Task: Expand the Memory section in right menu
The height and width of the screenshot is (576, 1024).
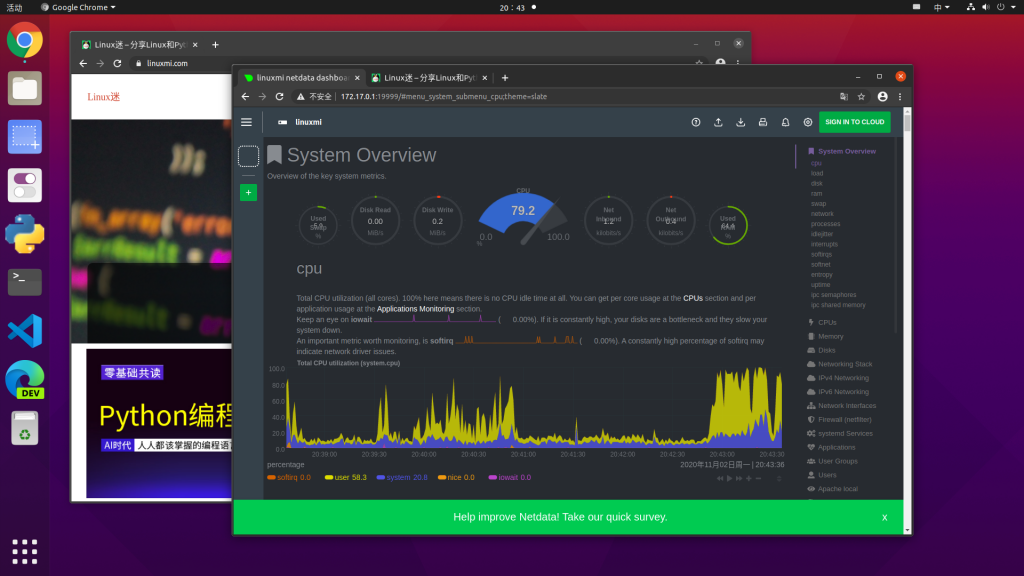Action: coord(830,336)
